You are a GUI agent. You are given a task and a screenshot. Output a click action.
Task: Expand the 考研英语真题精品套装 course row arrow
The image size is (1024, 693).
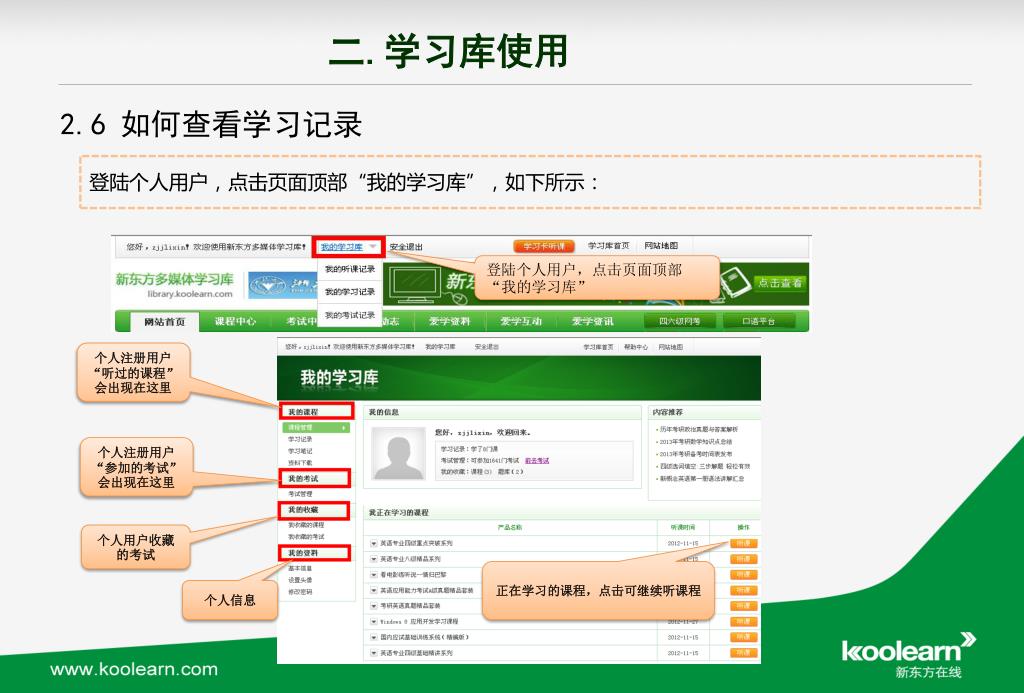click(374, 606)
